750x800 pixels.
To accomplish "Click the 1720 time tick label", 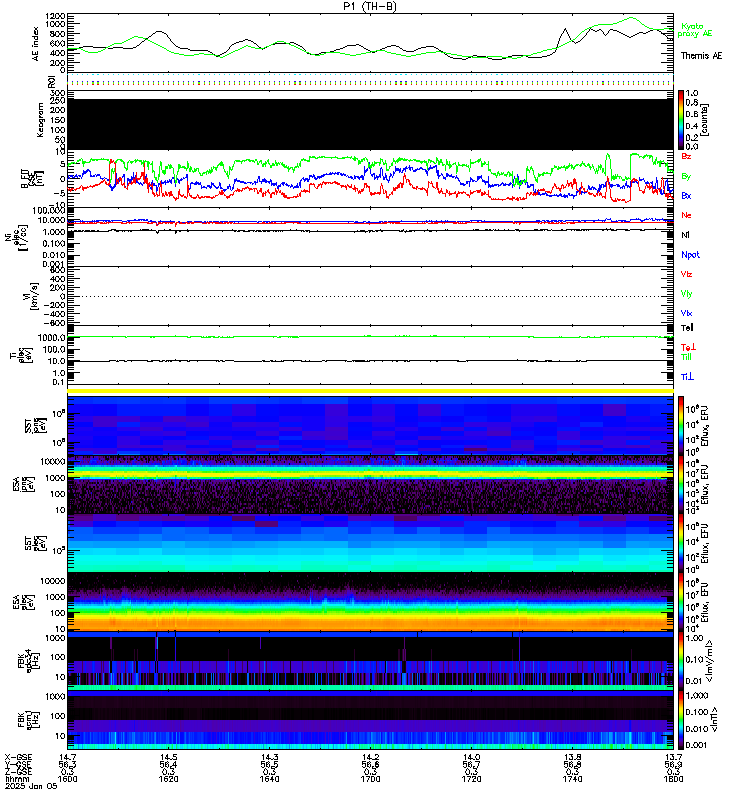I will [x=471, y=779].
